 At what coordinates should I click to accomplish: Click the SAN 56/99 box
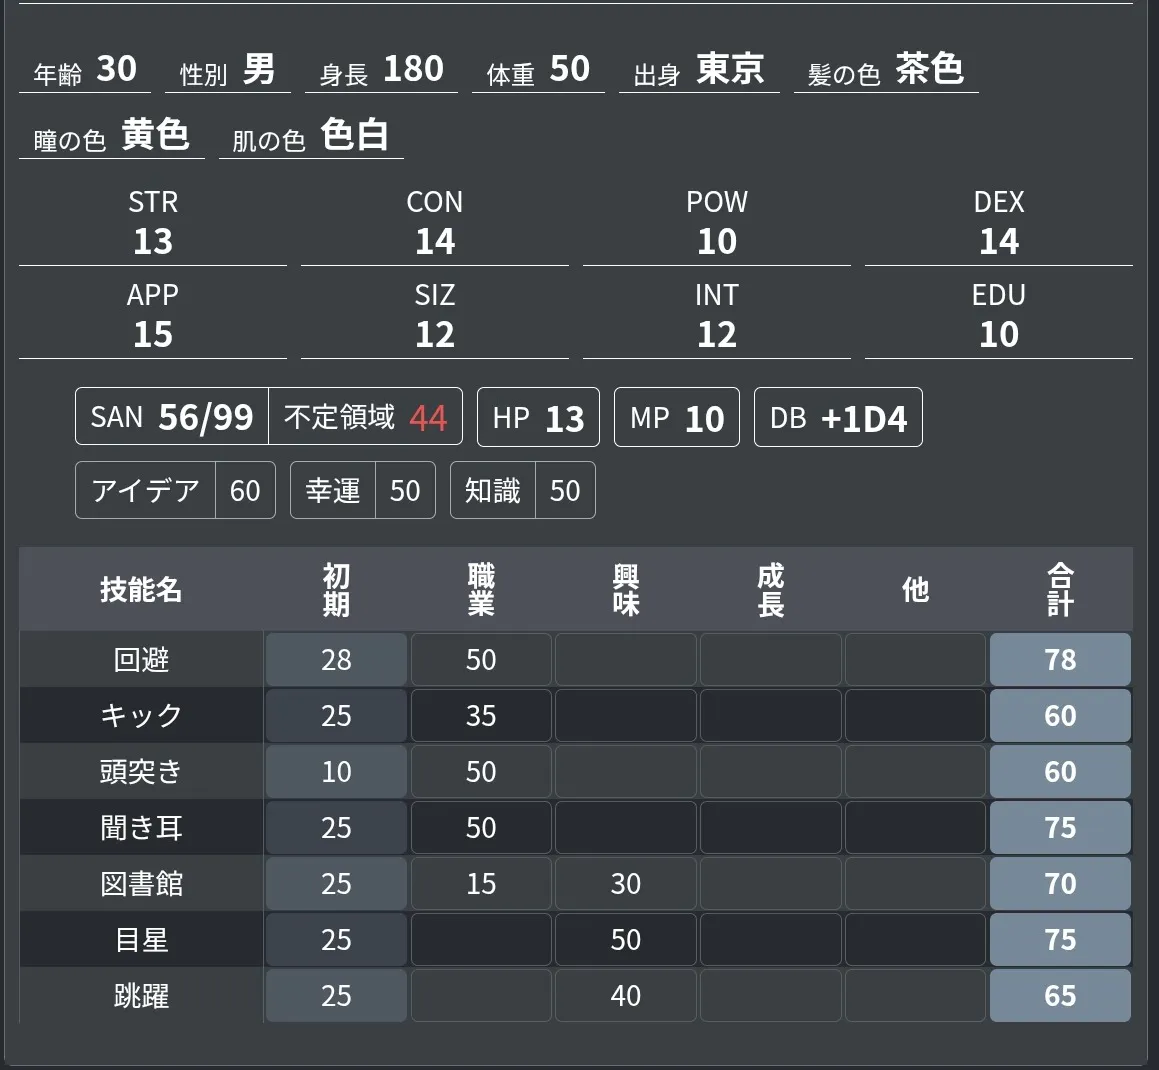coord(172,417)
